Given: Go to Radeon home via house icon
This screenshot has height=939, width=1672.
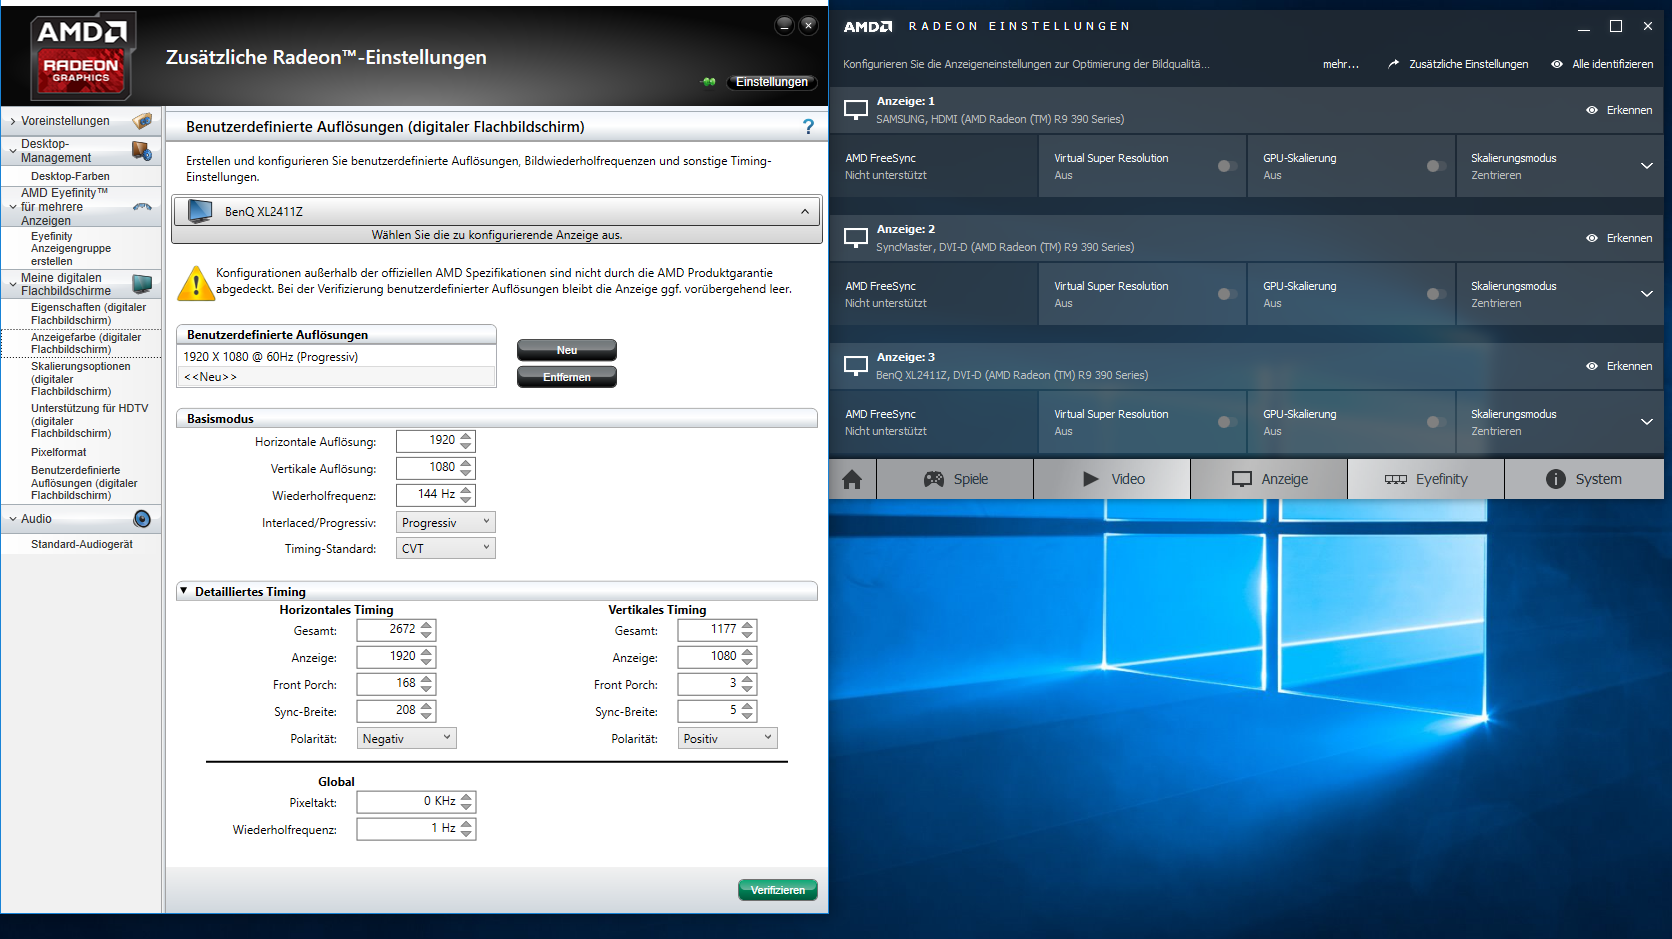Looking at the screenshot, I should tap(852, 479).
